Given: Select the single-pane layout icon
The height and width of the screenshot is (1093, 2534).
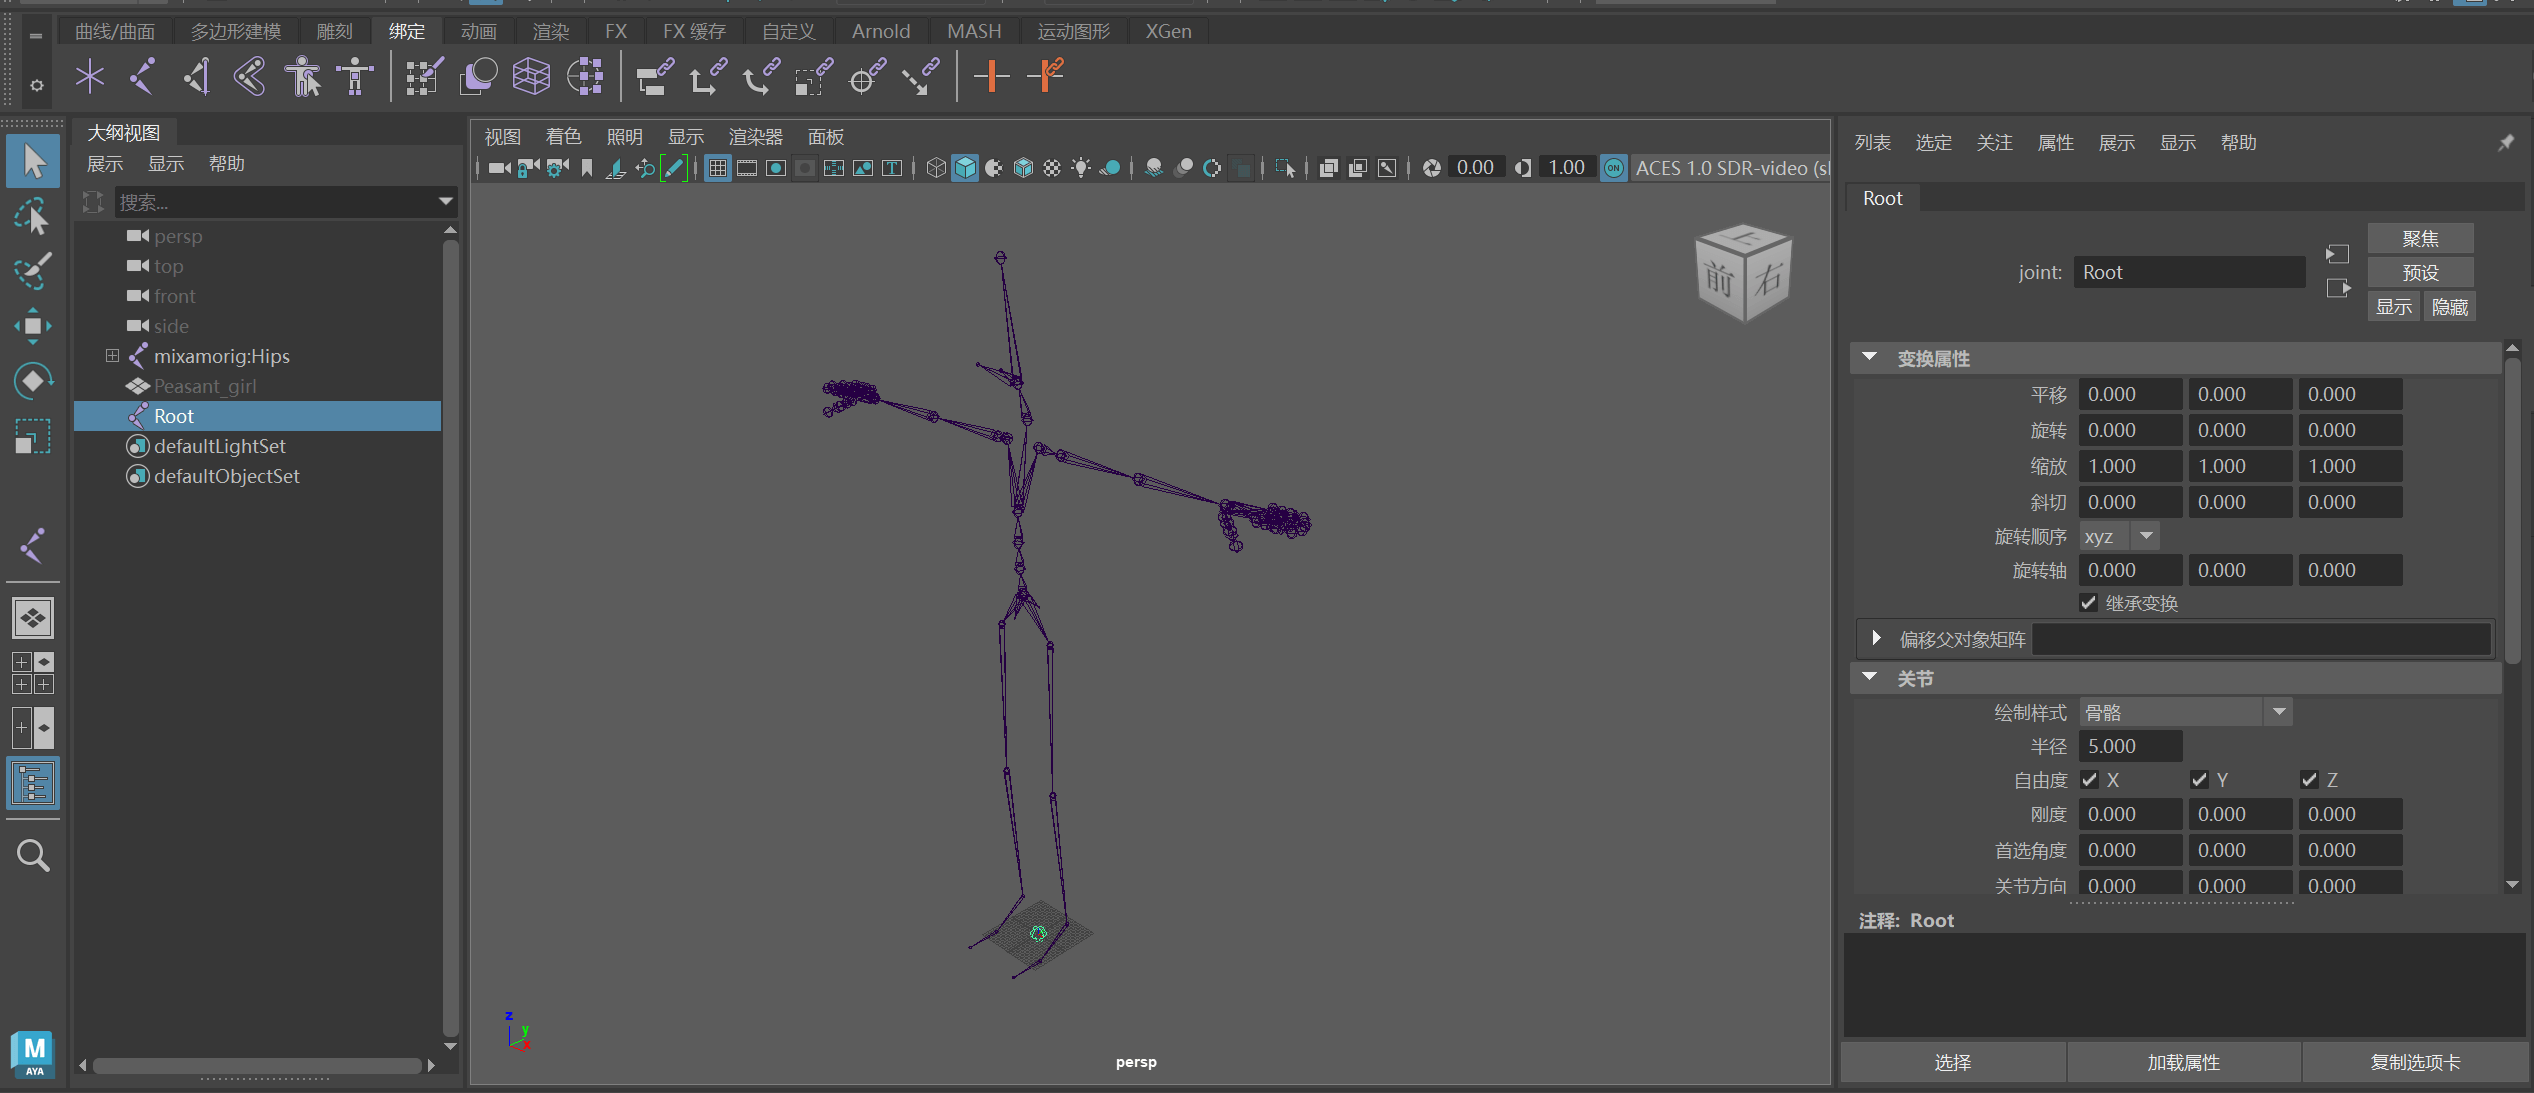Looking at the screenshot, I should click(33, 618).
